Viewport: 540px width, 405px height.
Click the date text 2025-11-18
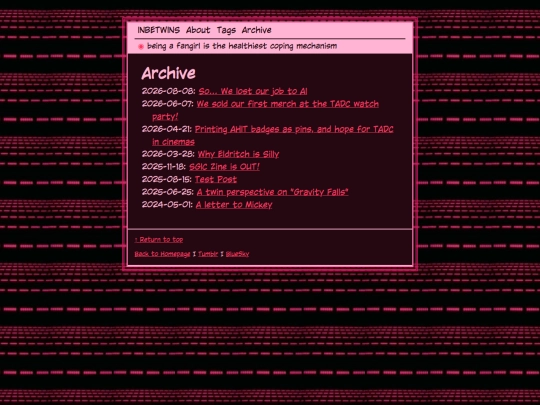164,167
